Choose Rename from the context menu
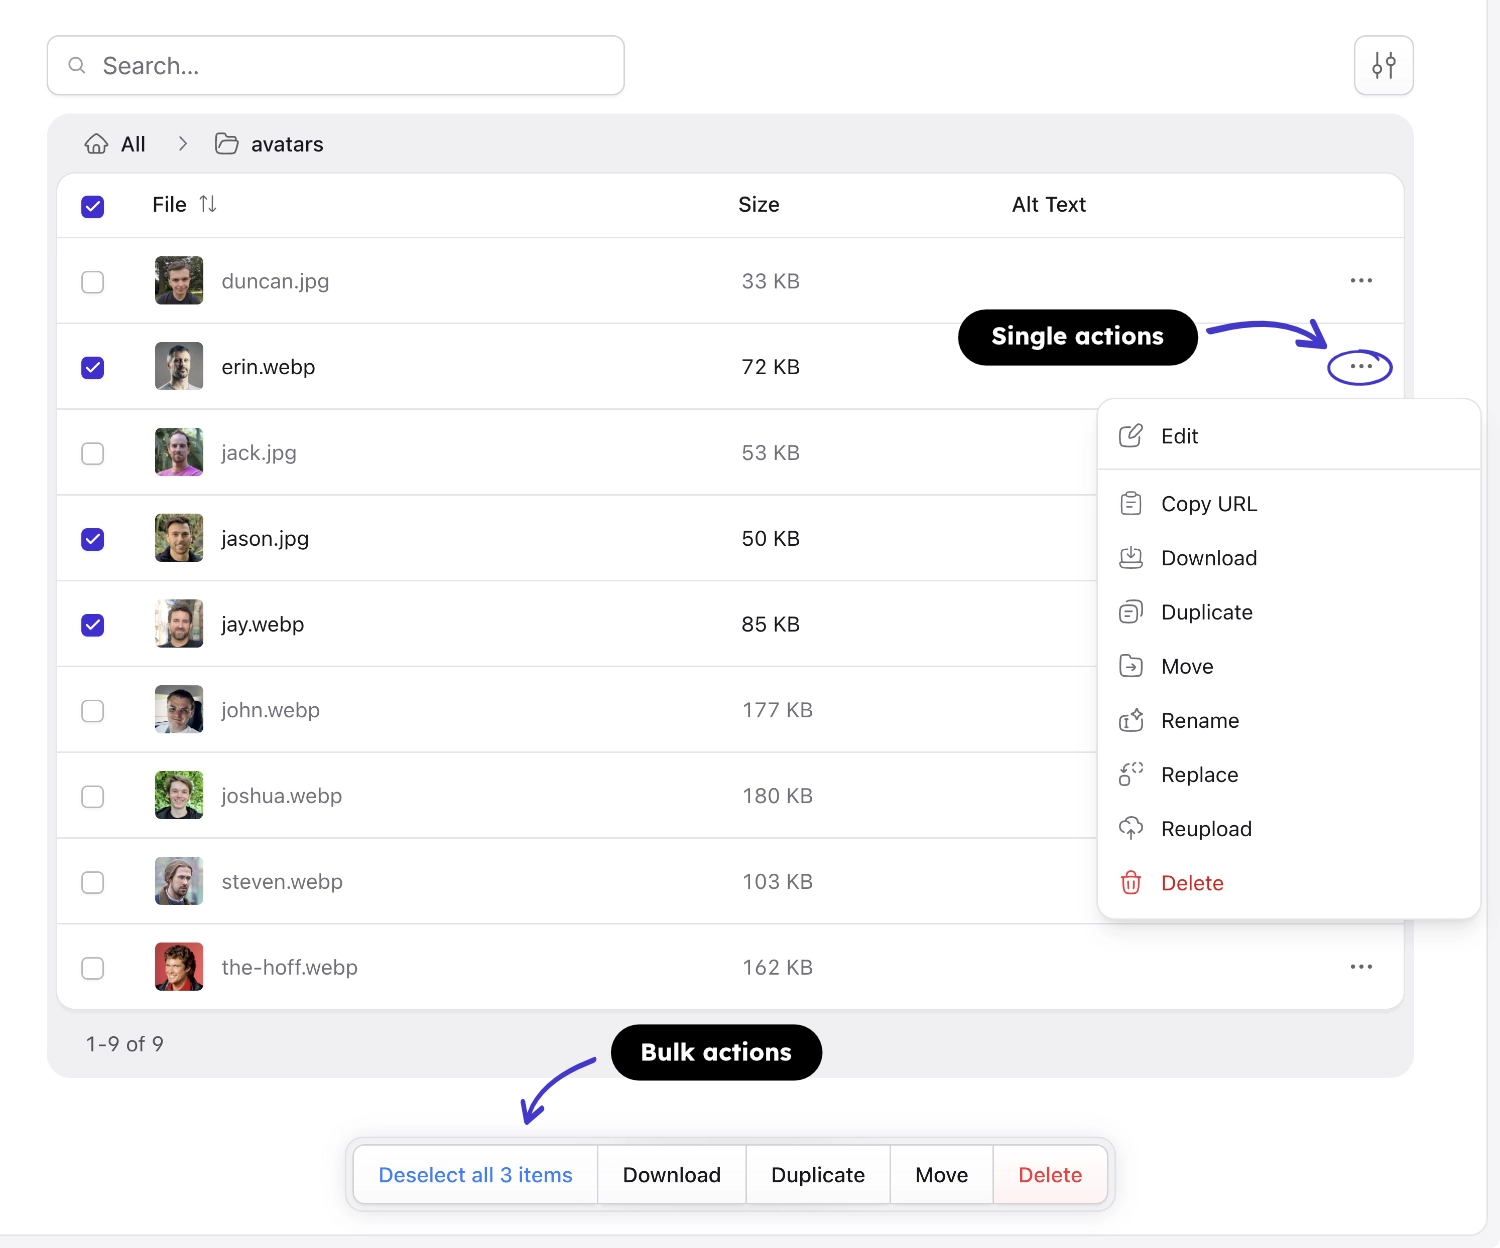The height and width of the screenshot is (1248, 1500). click(x=1199, y=721)
